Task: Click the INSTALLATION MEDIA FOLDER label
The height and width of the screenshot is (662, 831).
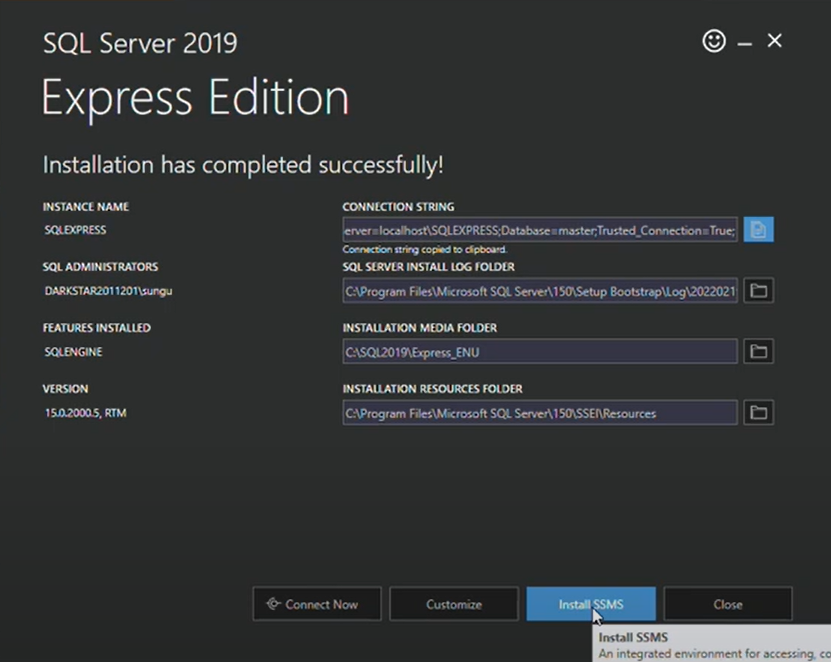Action: click(x=420, y=328)
